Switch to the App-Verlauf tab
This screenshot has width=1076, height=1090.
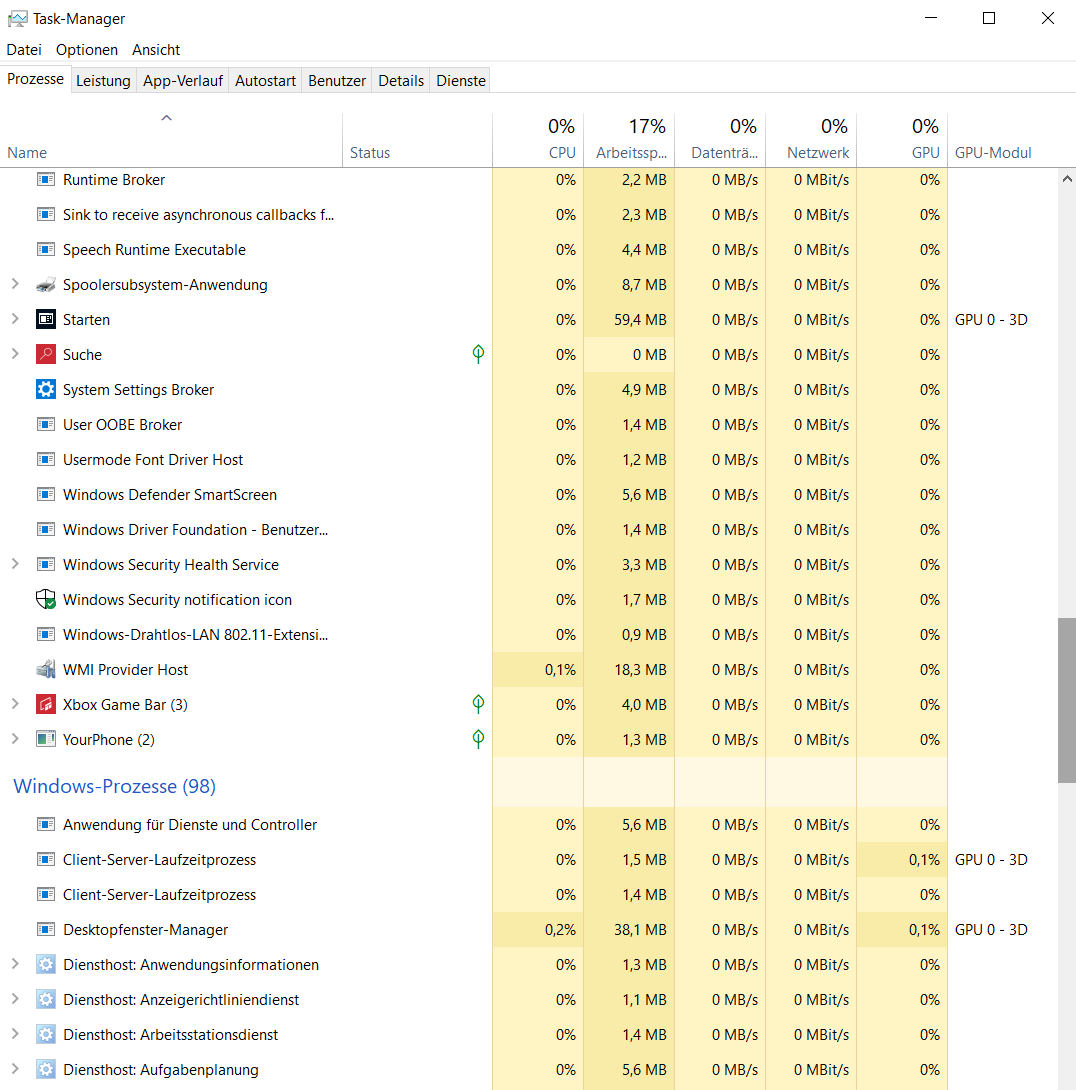tap(183, 81)
